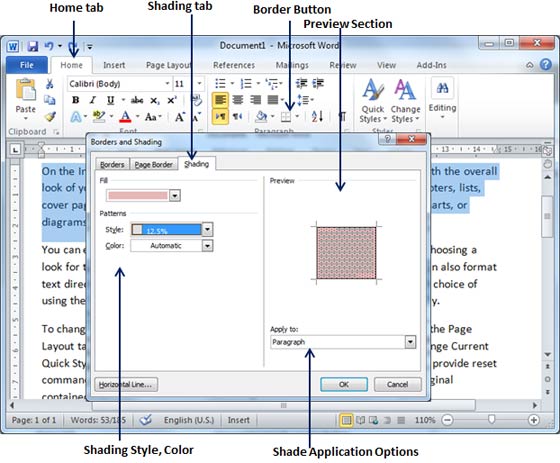Click the Save icon in Quick Access Toolbar
560x463 pixels.
pos(33,46)
